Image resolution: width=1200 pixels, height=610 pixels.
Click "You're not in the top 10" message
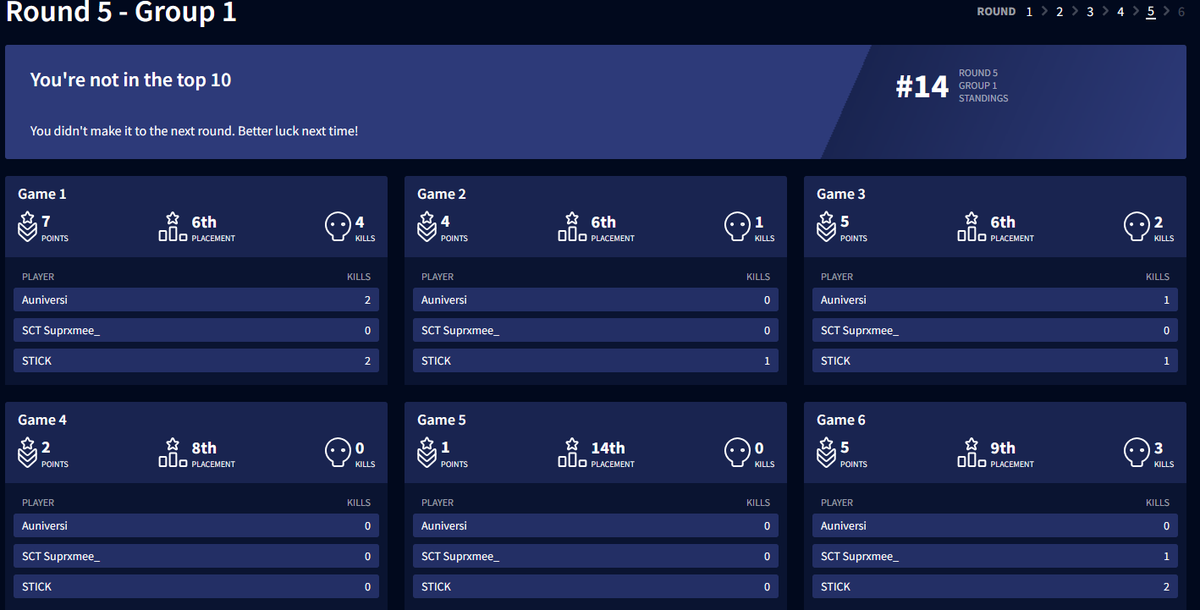pos(130,80)
